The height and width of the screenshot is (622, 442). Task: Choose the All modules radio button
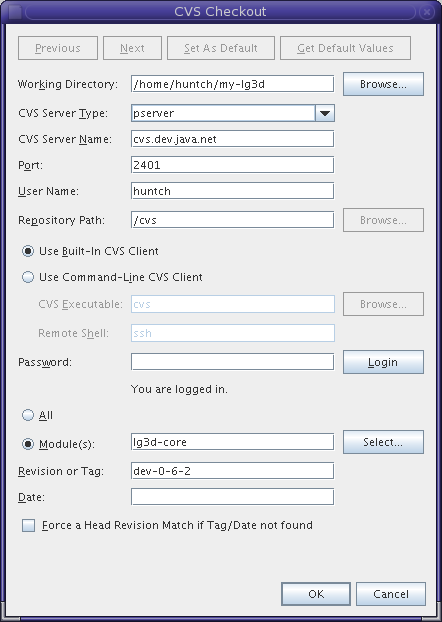[x=28, y=415]
